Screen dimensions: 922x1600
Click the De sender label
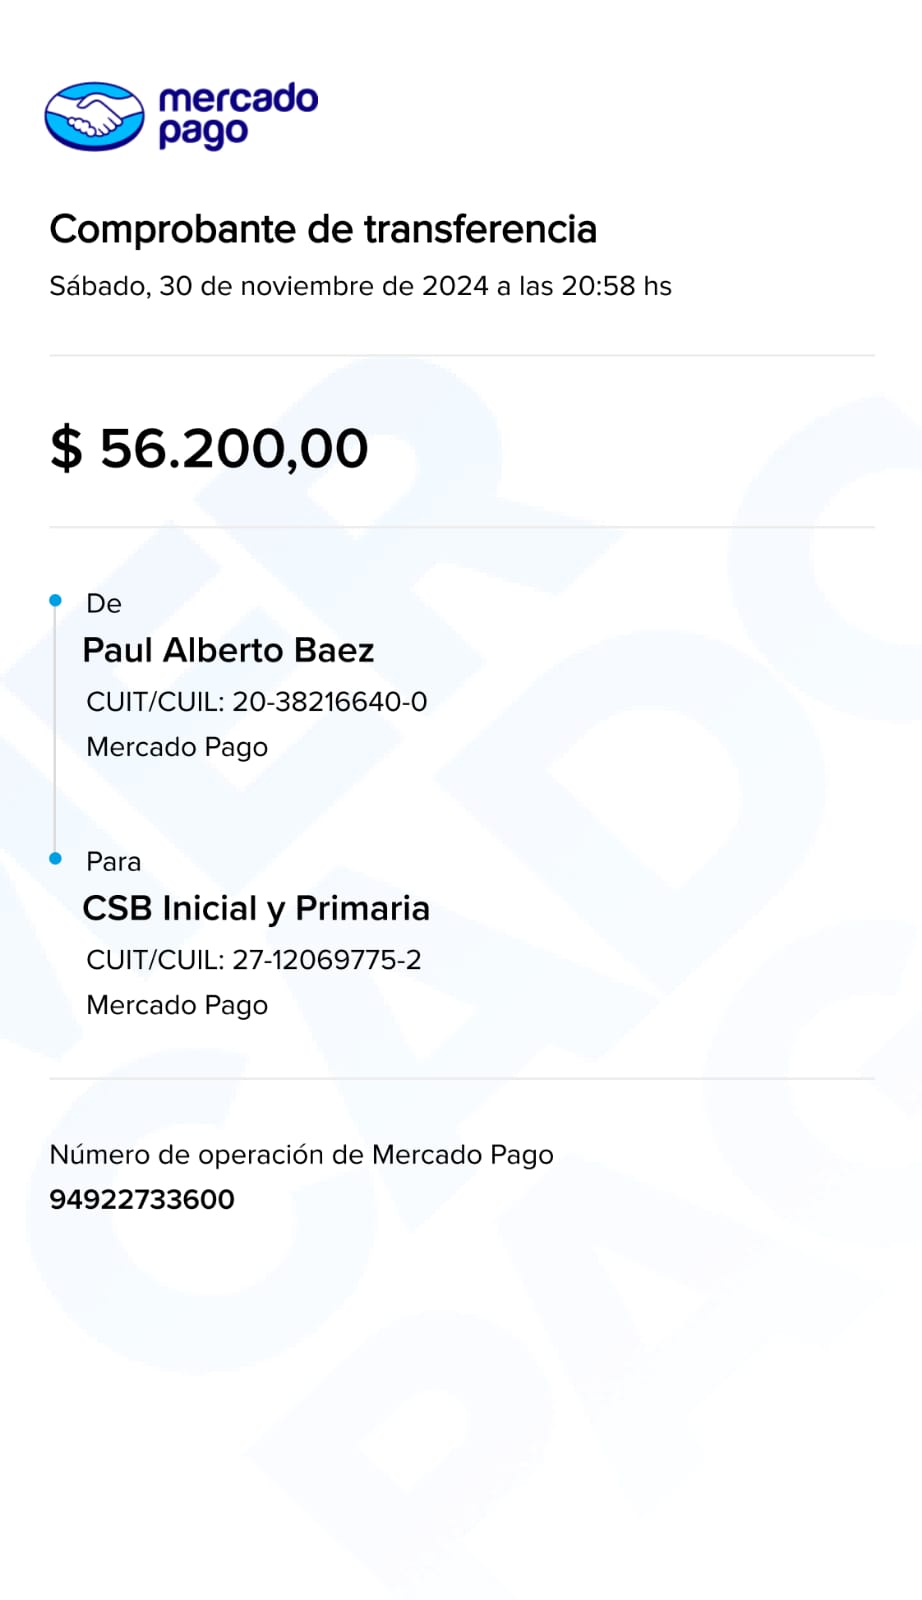[x=104, y=603]
